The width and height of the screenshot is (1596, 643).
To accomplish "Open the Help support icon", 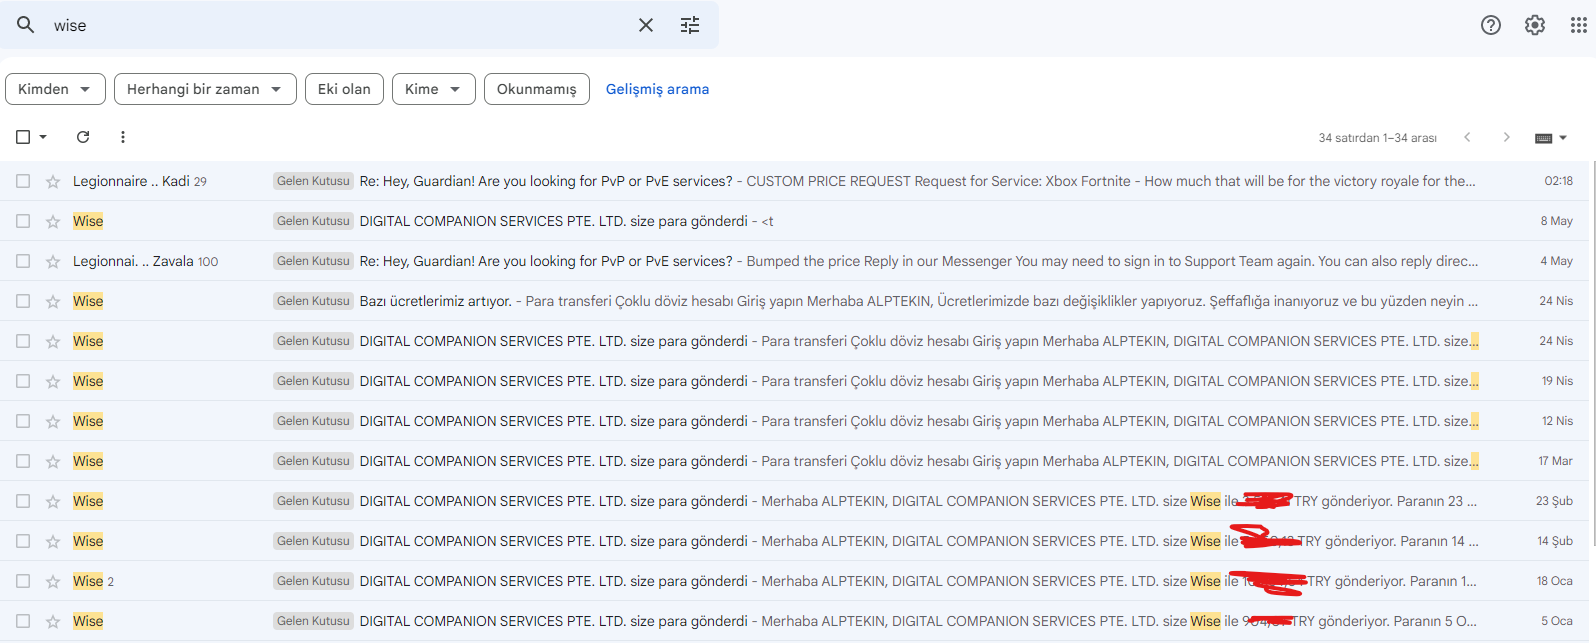I will pyautogui.click(x=1491, y=25).
